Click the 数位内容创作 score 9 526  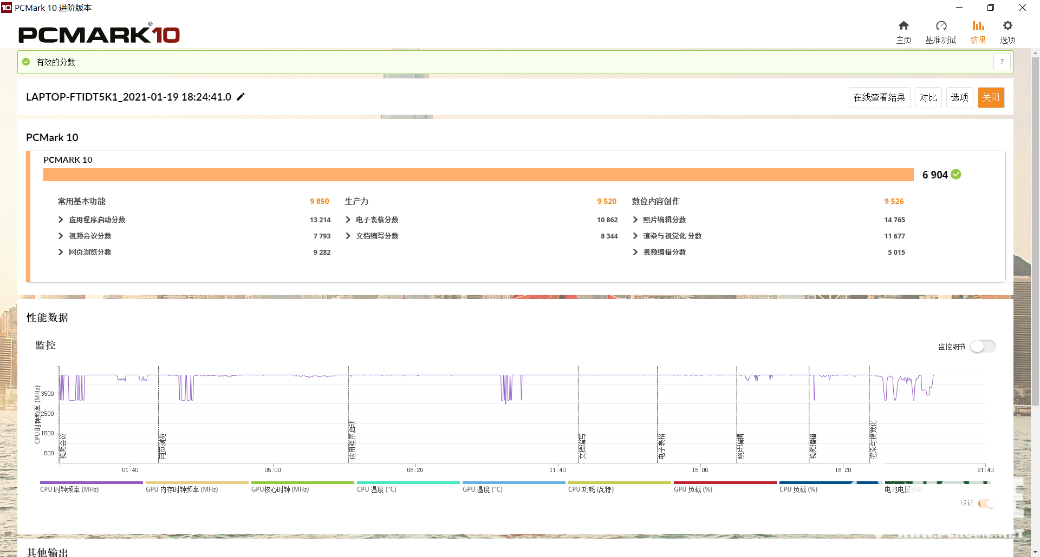point(893,202)
